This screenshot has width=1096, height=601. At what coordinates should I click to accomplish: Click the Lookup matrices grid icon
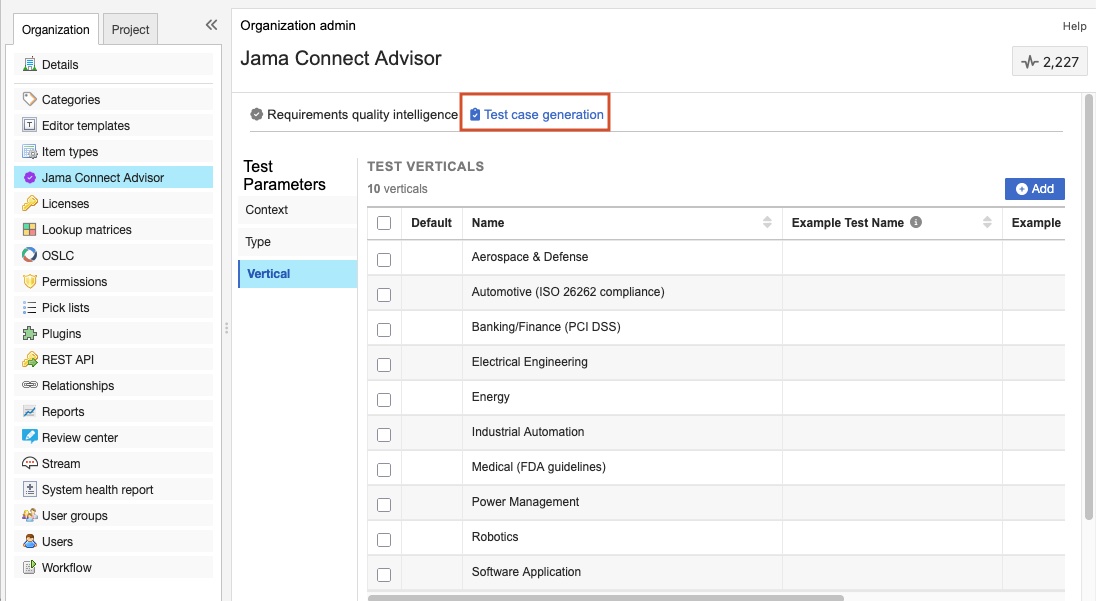pyautogui.click(x=30, y=230)
